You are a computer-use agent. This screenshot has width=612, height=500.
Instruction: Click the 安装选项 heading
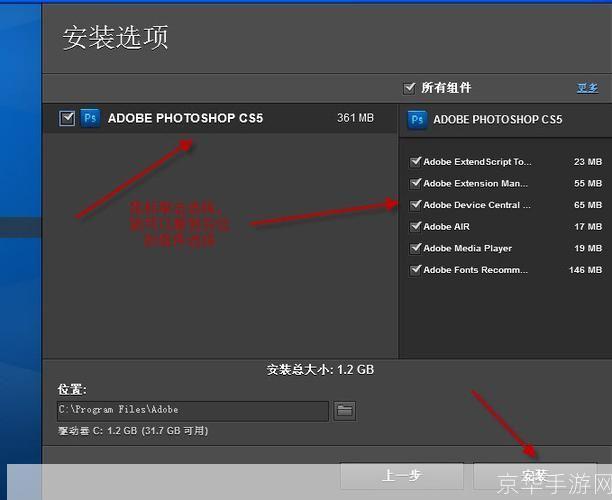point(116,37)
